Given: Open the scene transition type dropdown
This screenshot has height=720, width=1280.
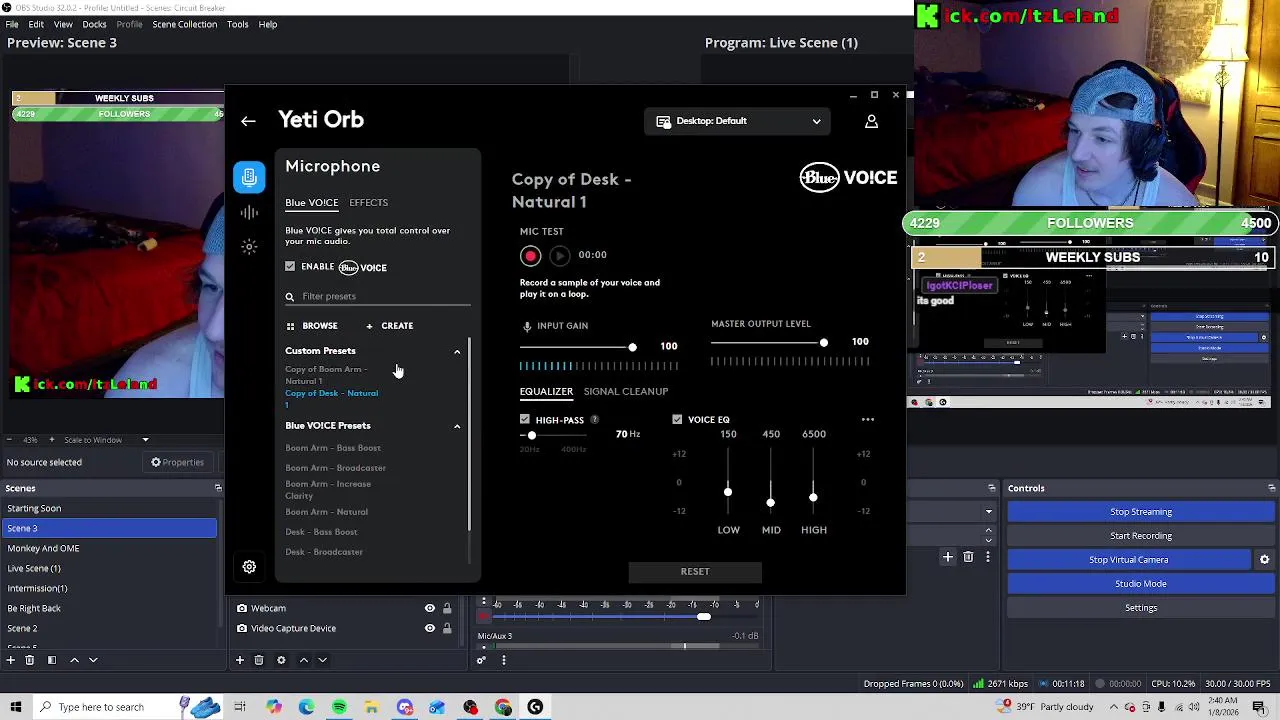Looking at the screenshot, I should (x=989, y=512).
